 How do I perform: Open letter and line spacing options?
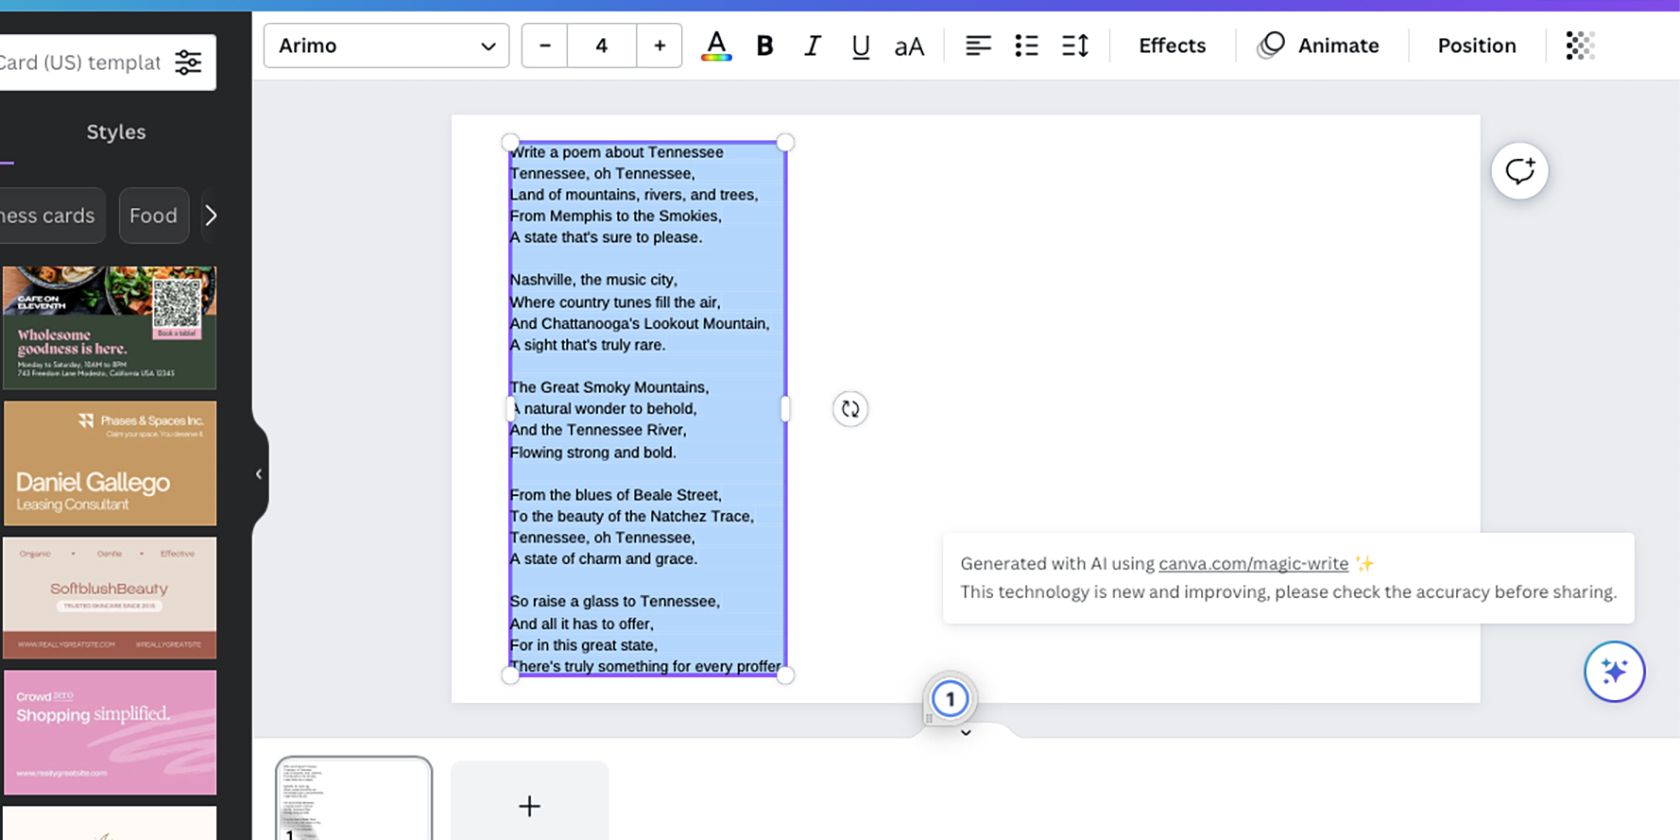click(1075, 46)
